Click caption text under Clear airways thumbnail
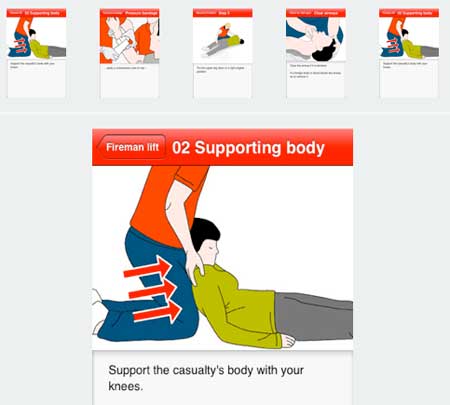 click(315, 71)
